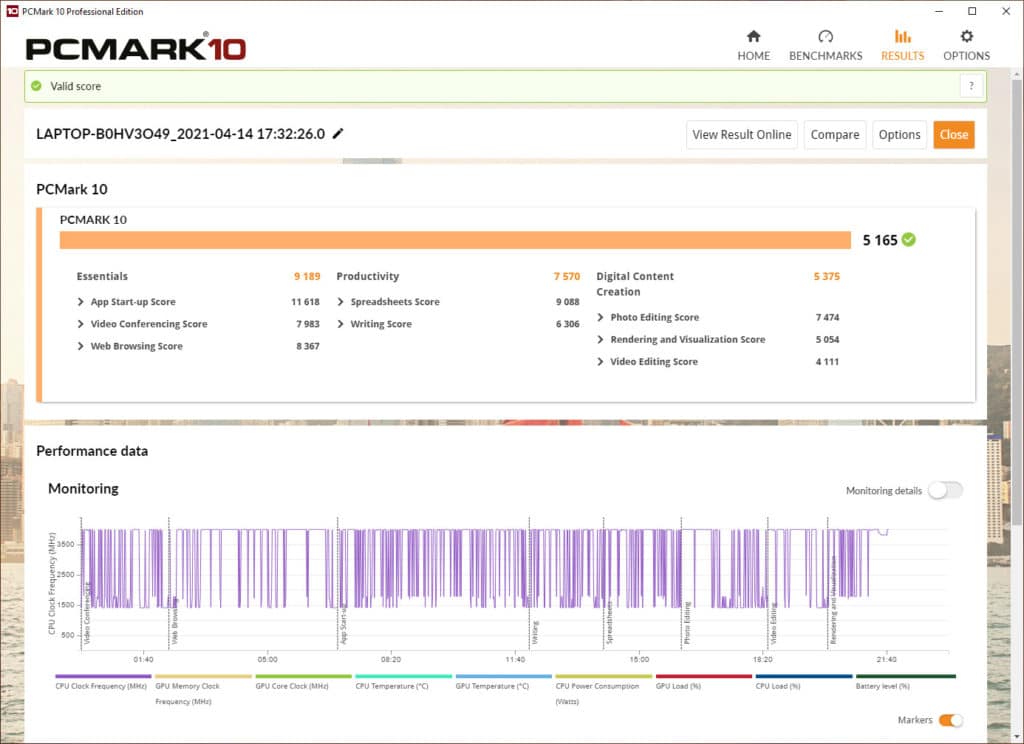Turn off the Markers toggle
1024x744 pixels.
point(951,720)
